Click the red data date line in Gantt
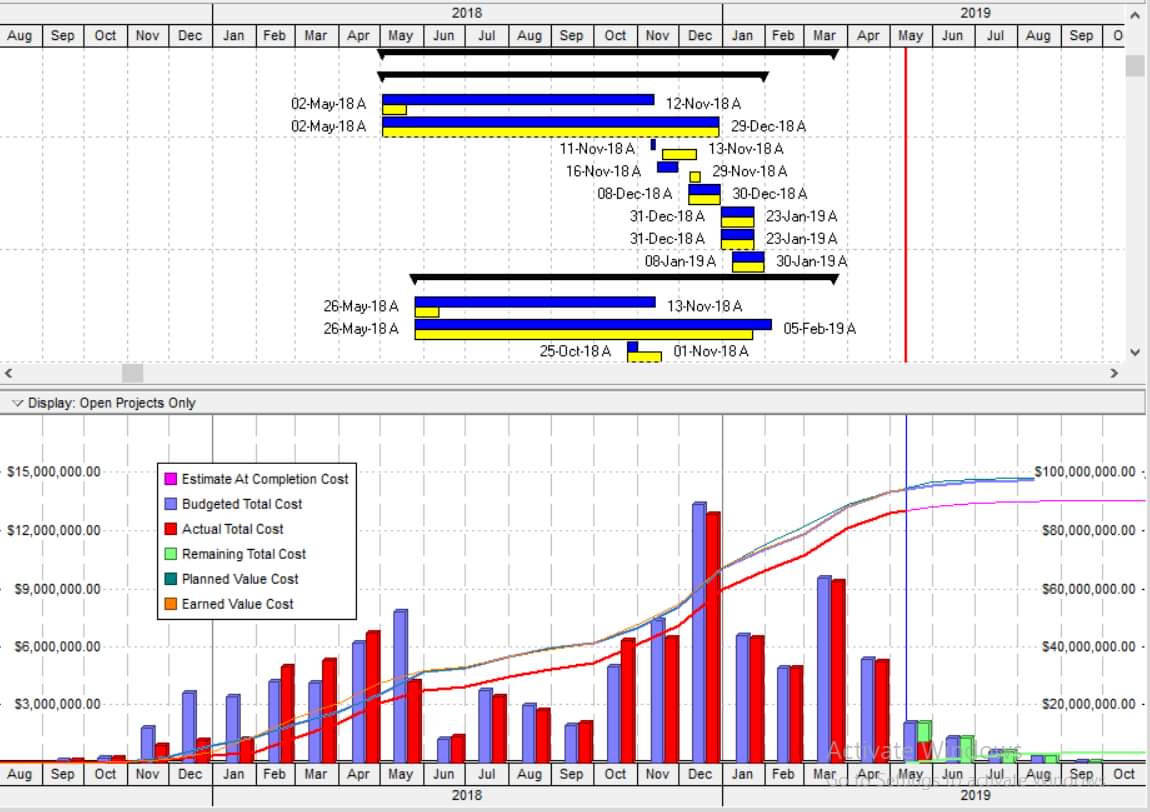Image resolution: width=1150 pixels, height=812 pixels. tap(906, 205)
